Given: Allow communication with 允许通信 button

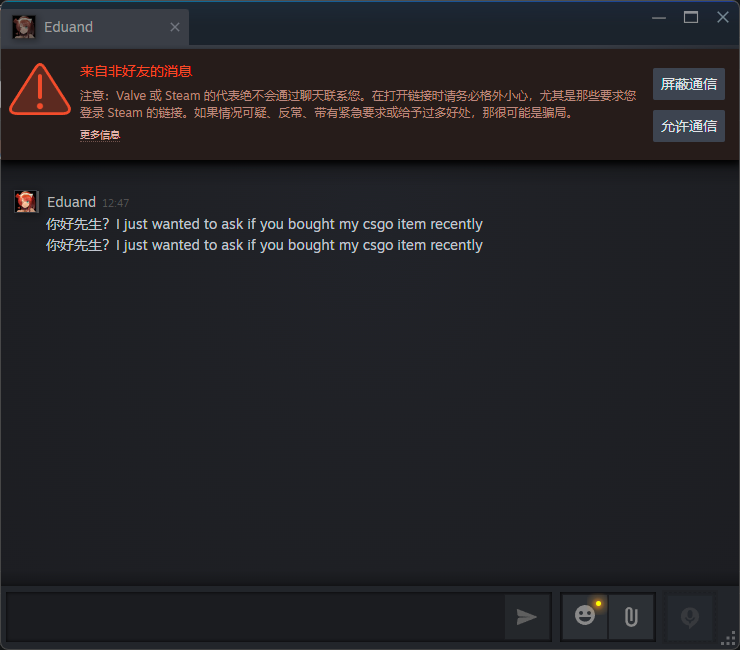Looking at the screenshot, I should coord(689,126).
